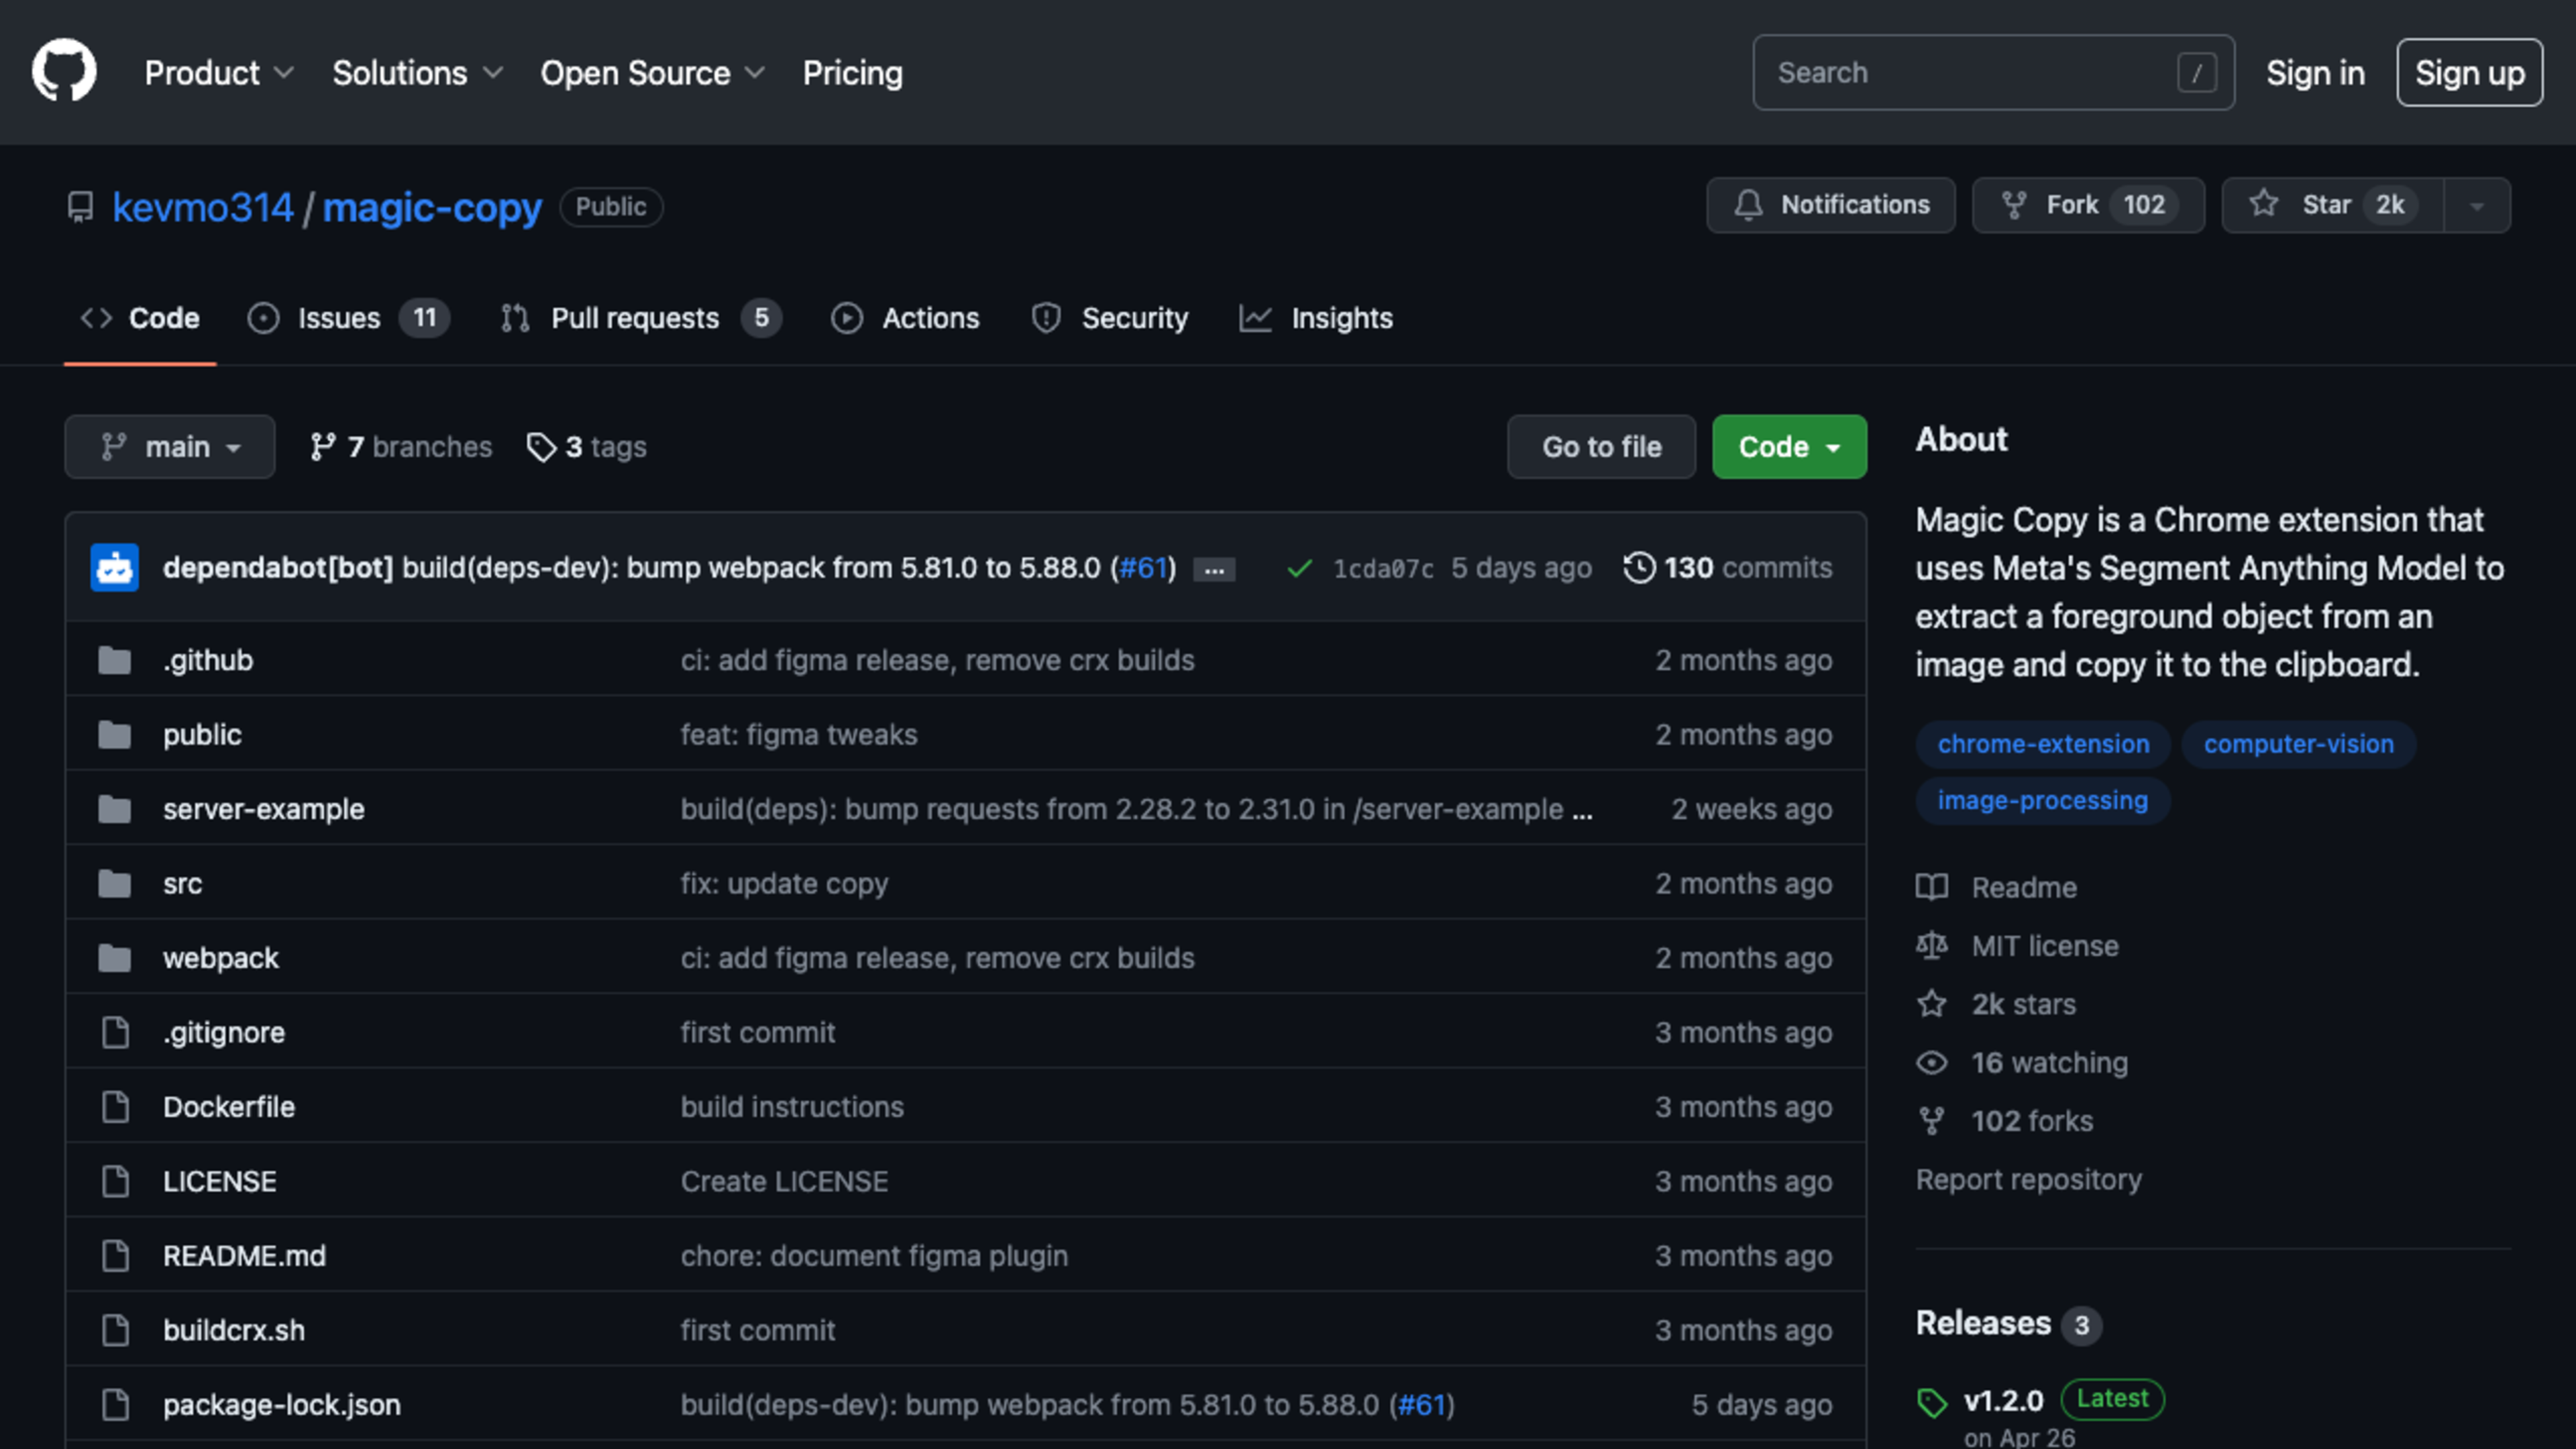Fork the repository
The image size is (2576, 1449).
pyautogui.click(x=2088, y=205)
